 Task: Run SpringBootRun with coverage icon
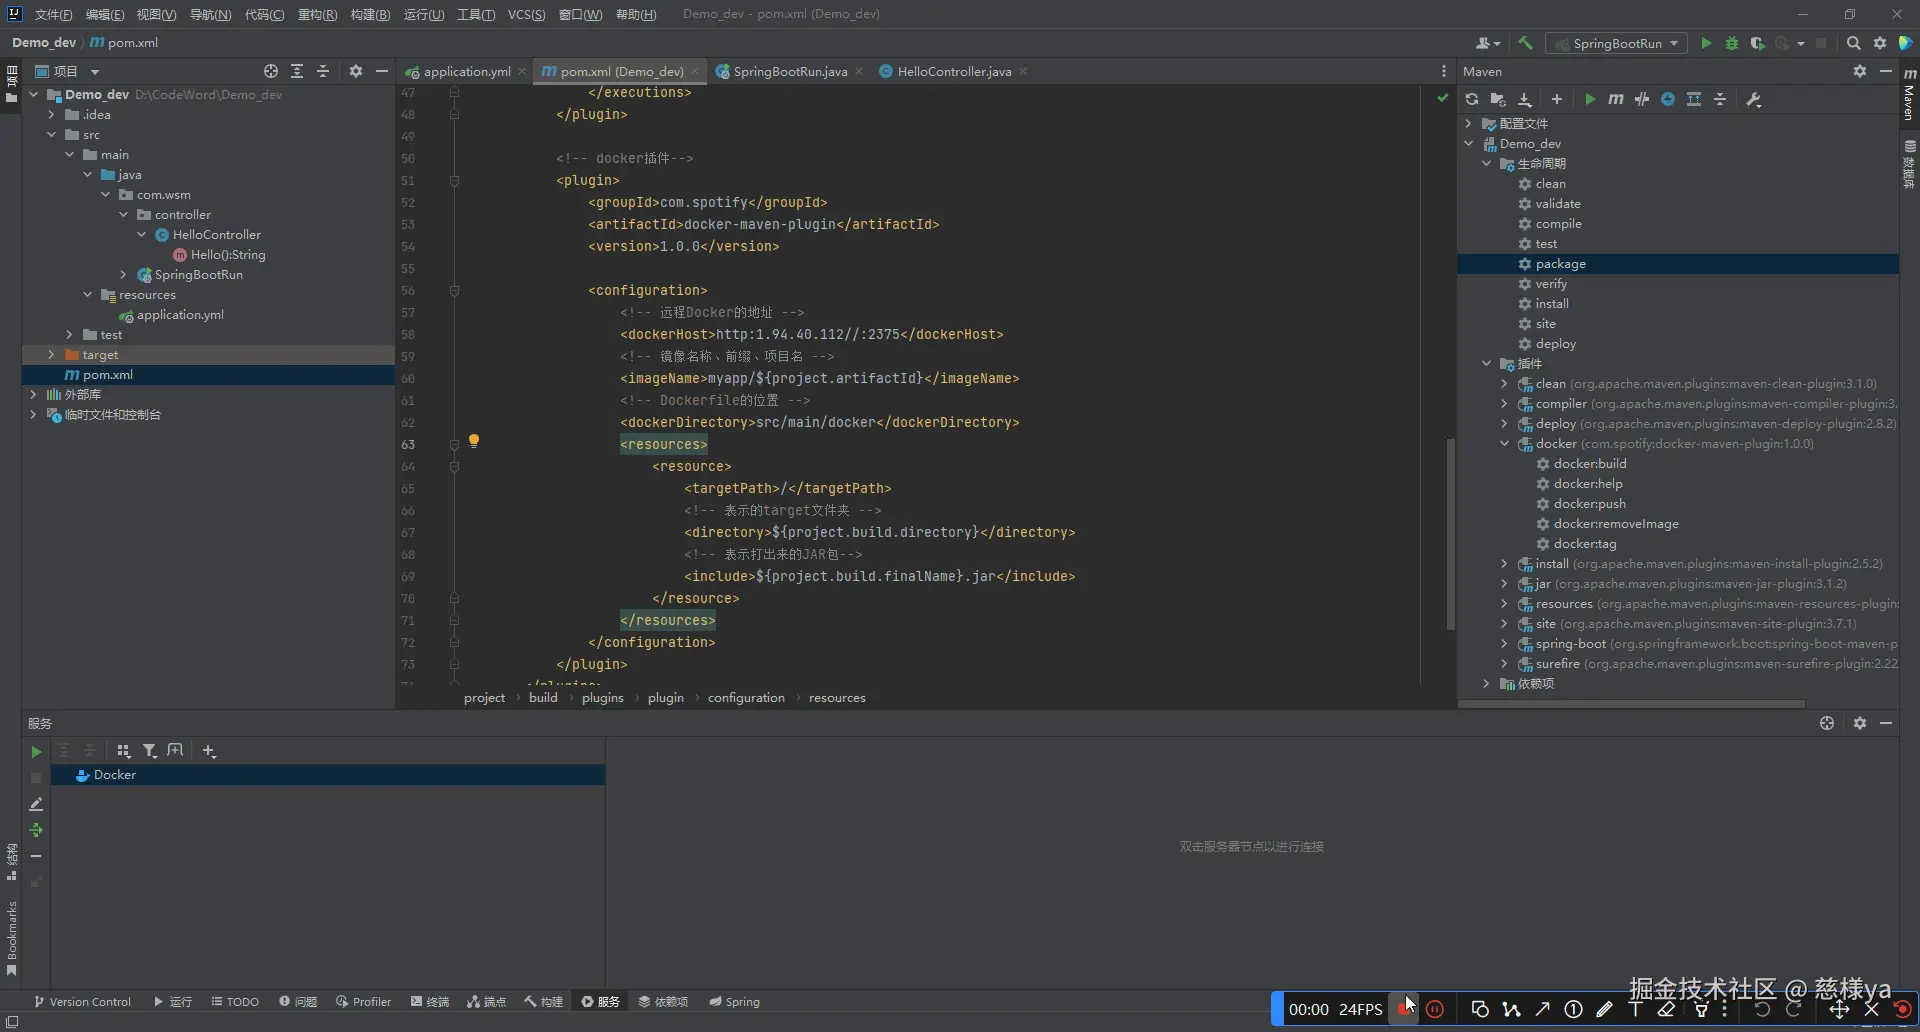coord(1757,43)
